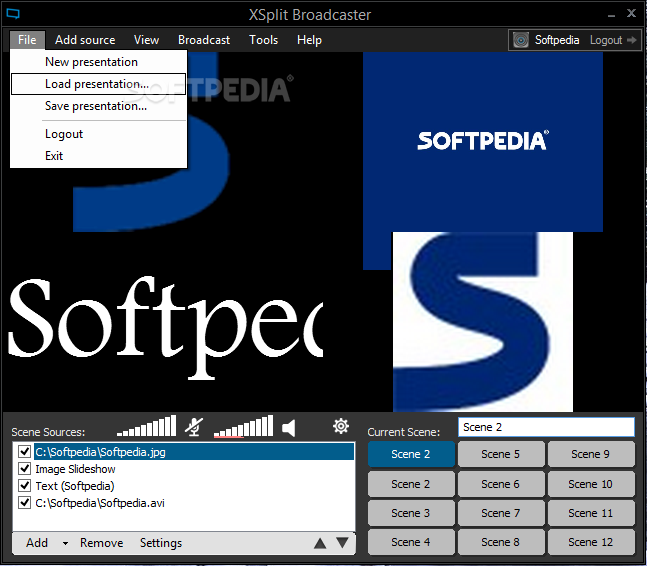Switch to Scene 11

[x=591, y=513]
